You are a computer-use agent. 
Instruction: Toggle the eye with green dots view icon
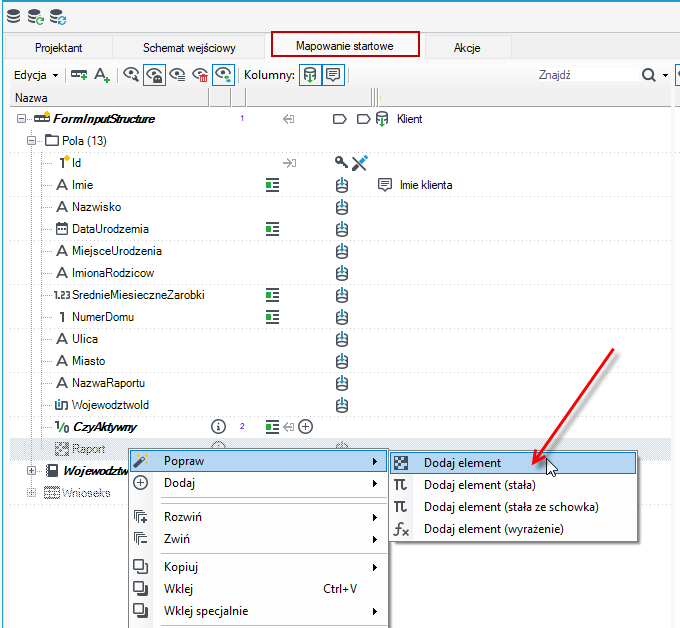(223, 75)
